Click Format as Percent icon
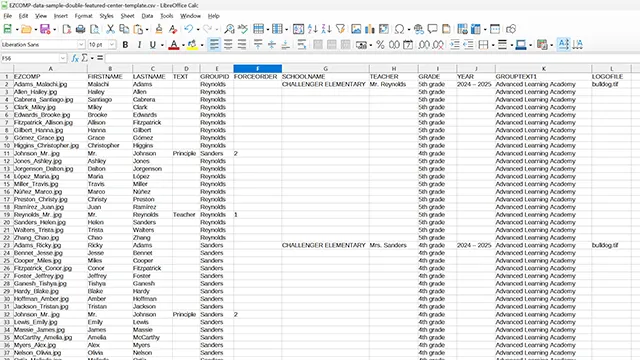 point(380,44)
